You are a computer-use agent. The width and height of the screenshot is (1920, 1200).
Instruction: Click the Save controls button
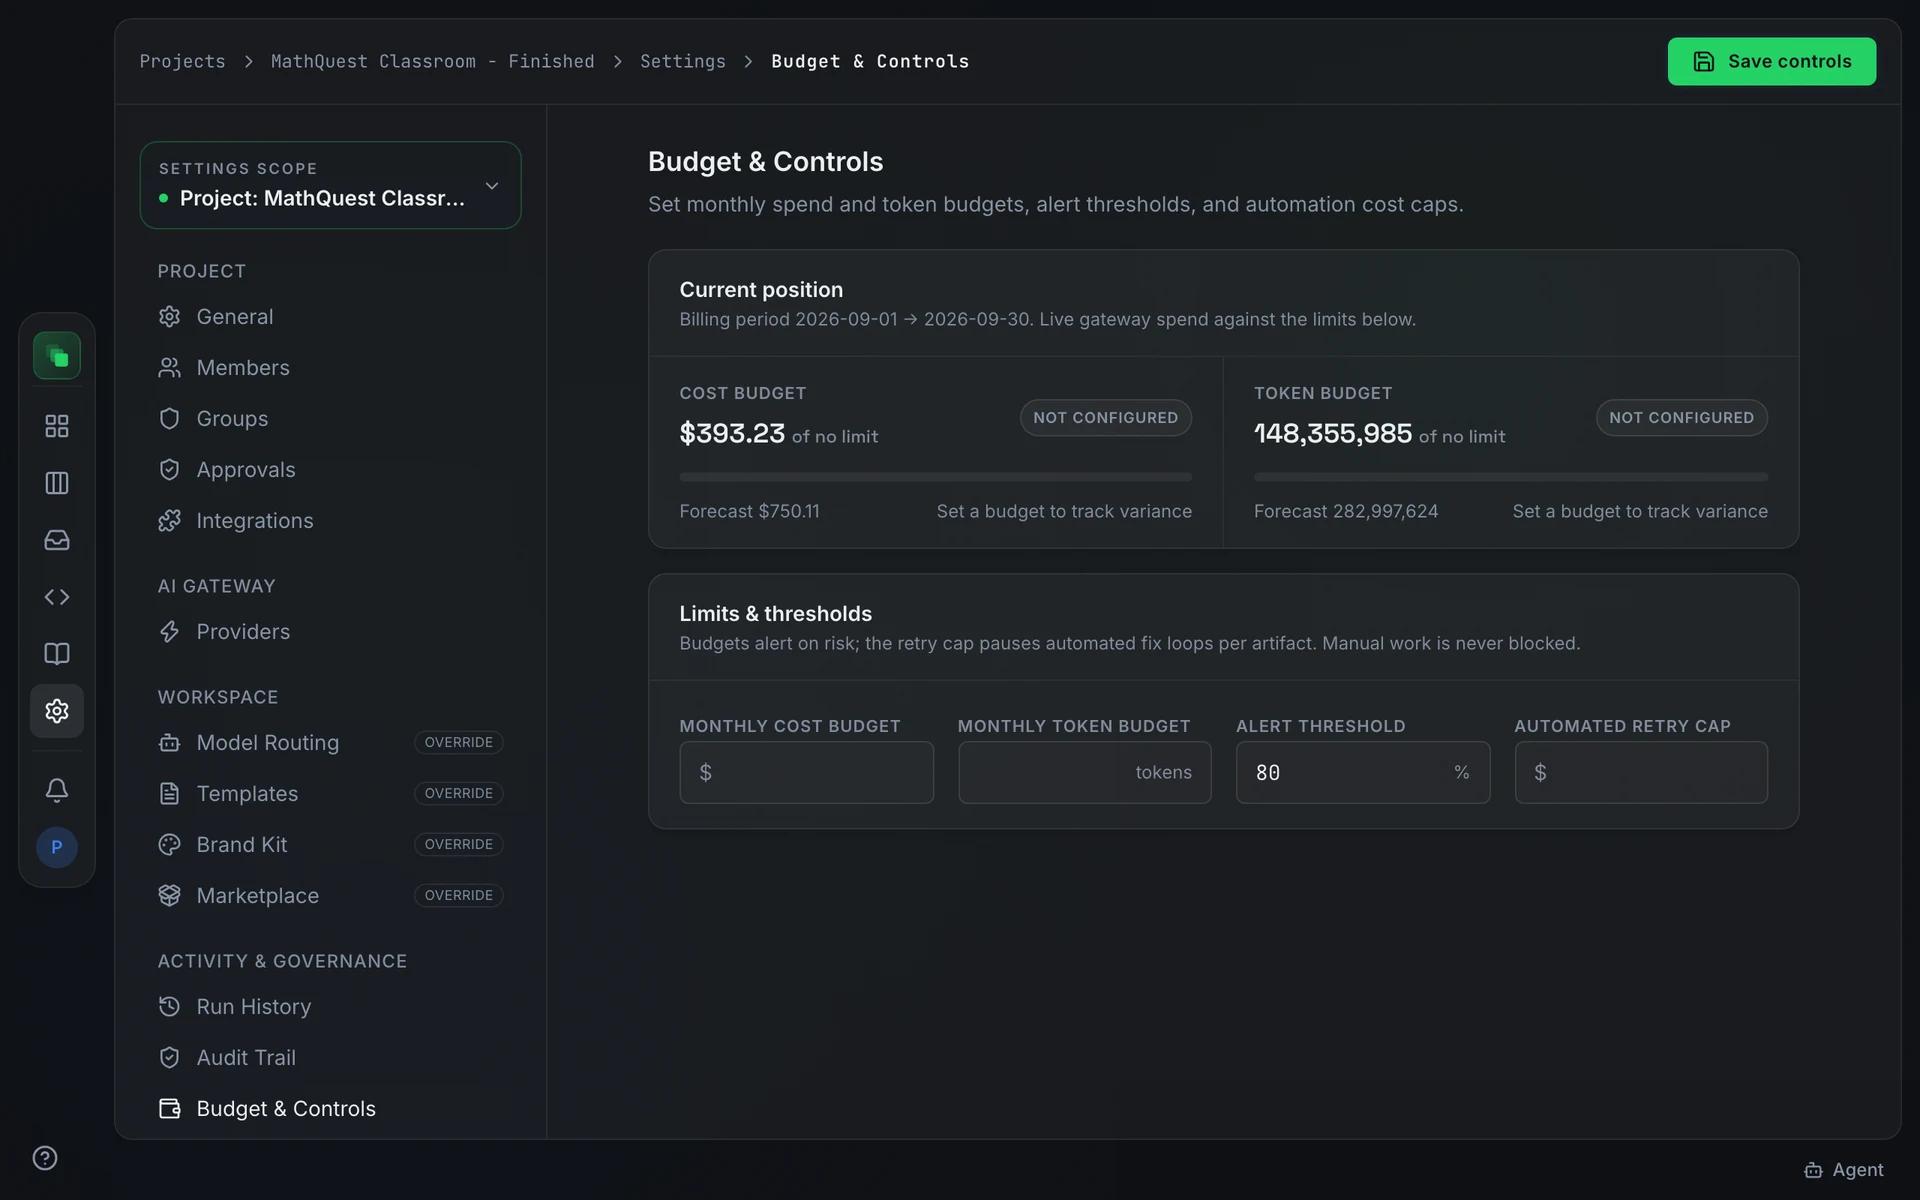click(1771, 61)
